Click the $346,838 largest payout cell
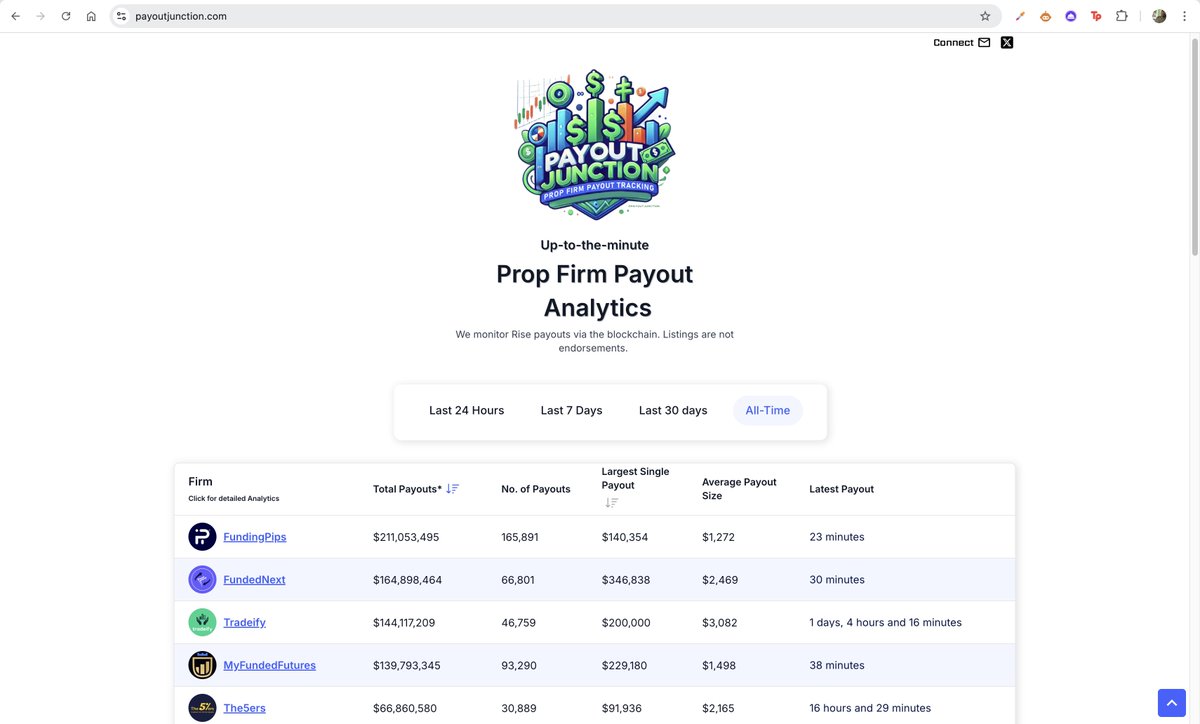The width and height of the screenshot is (1200, 724). coord(625,580)
